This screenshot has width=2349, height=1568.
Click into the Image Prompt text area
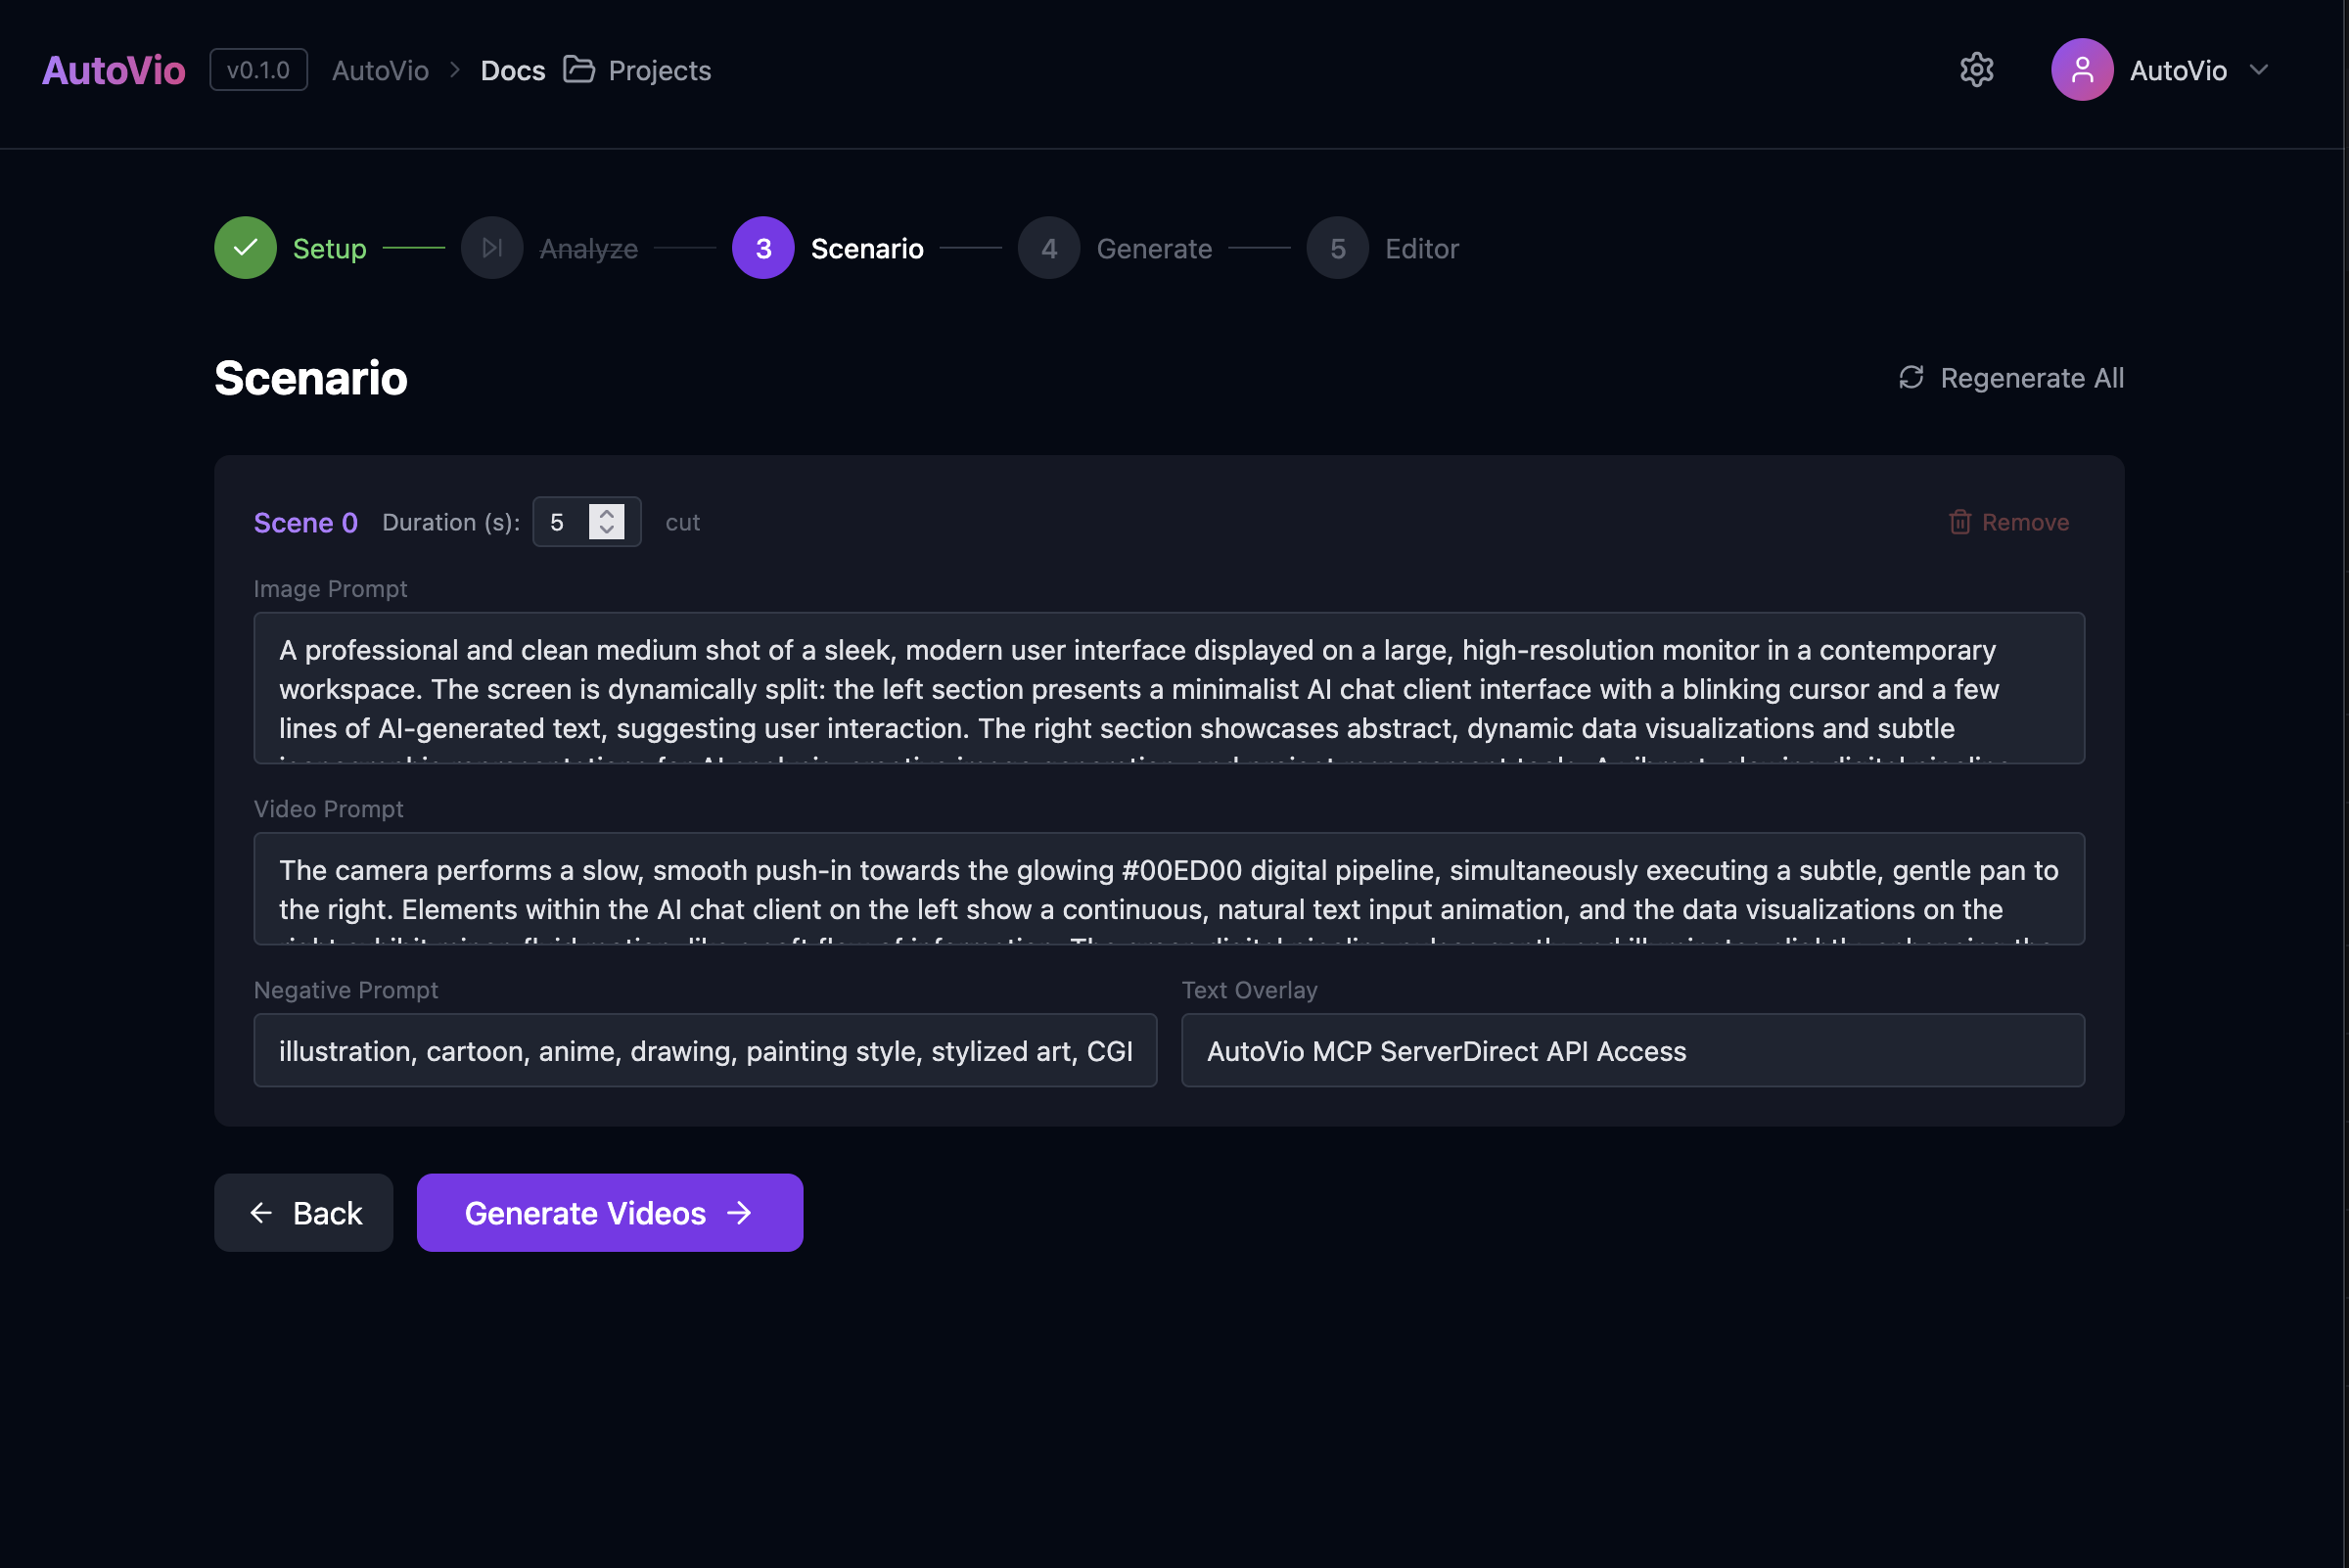(1168, 688)
